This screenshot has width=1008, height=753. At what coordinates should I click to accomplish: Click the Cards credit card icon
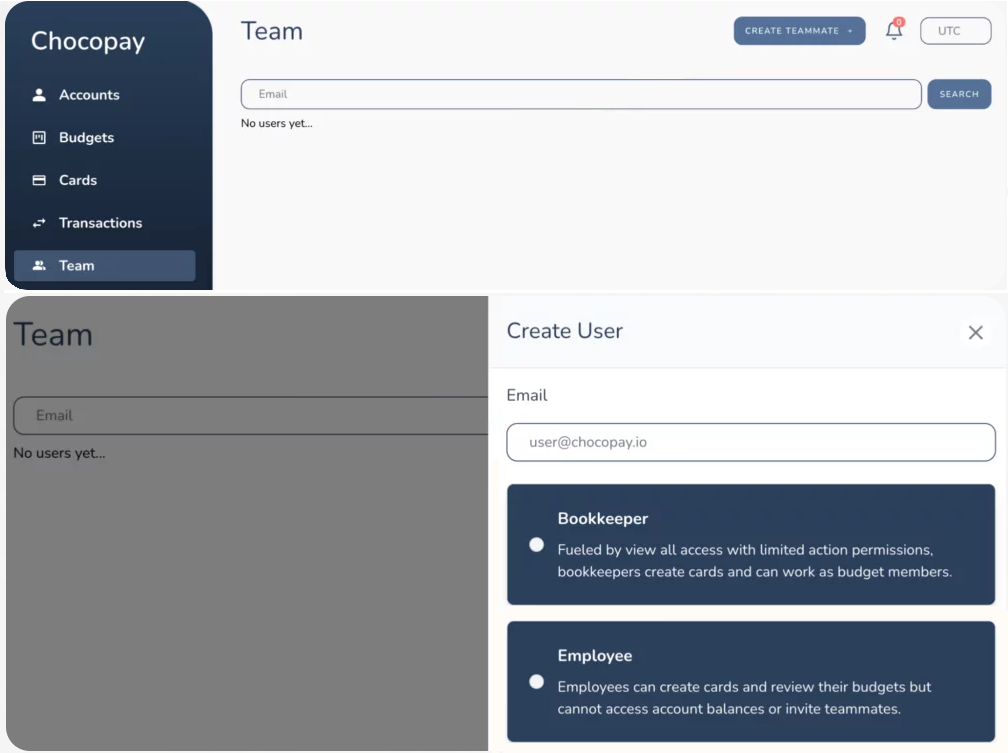click(39, 181)
